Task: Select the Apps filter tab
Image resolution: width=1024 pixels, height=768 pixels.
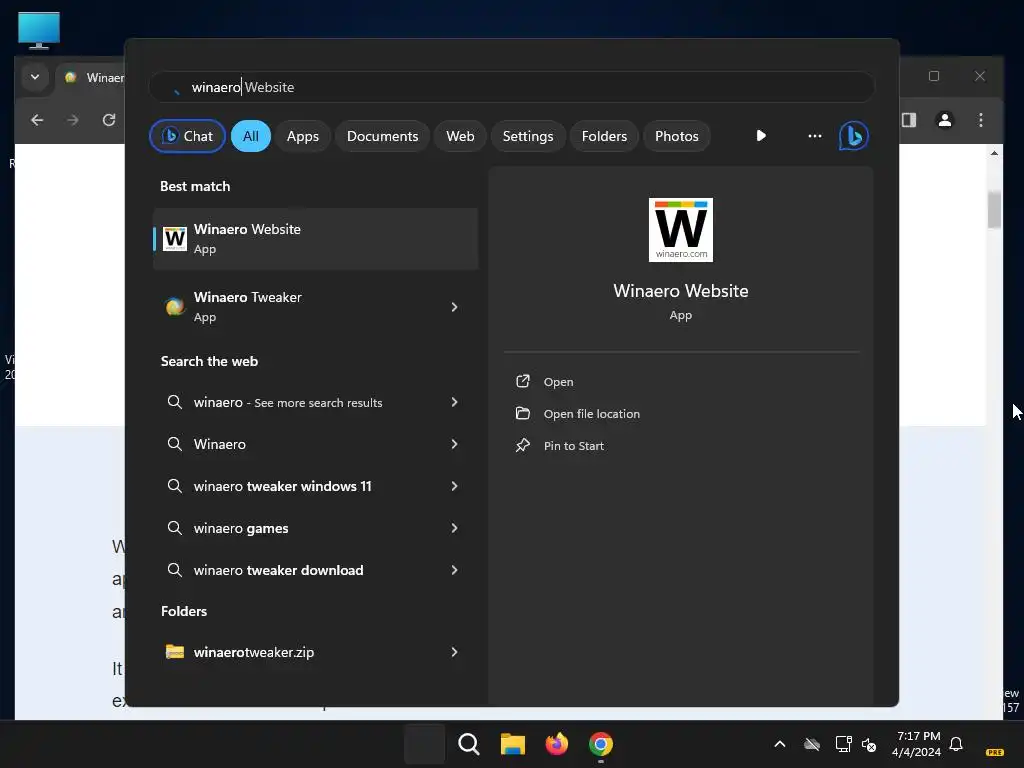Action: (x=302, y=136)
